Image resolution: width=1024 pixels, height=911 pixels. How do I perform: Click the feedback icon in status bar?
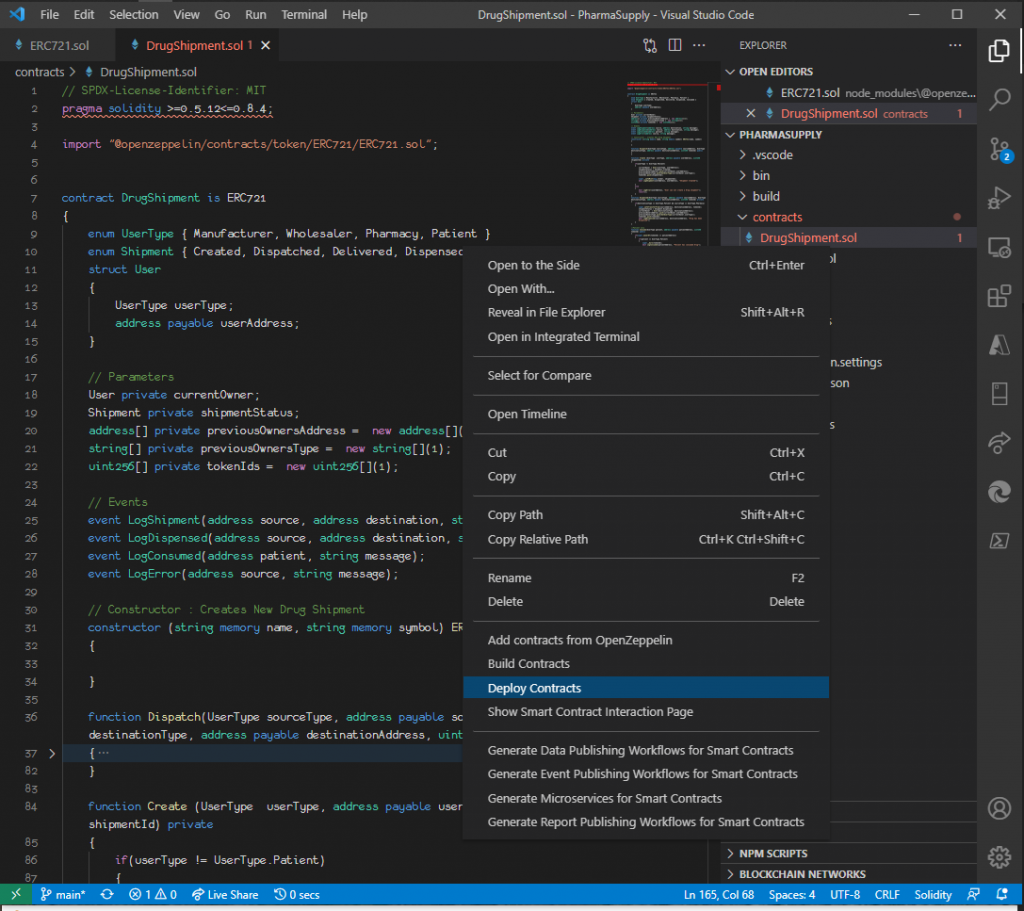click(x=973, y=894)
